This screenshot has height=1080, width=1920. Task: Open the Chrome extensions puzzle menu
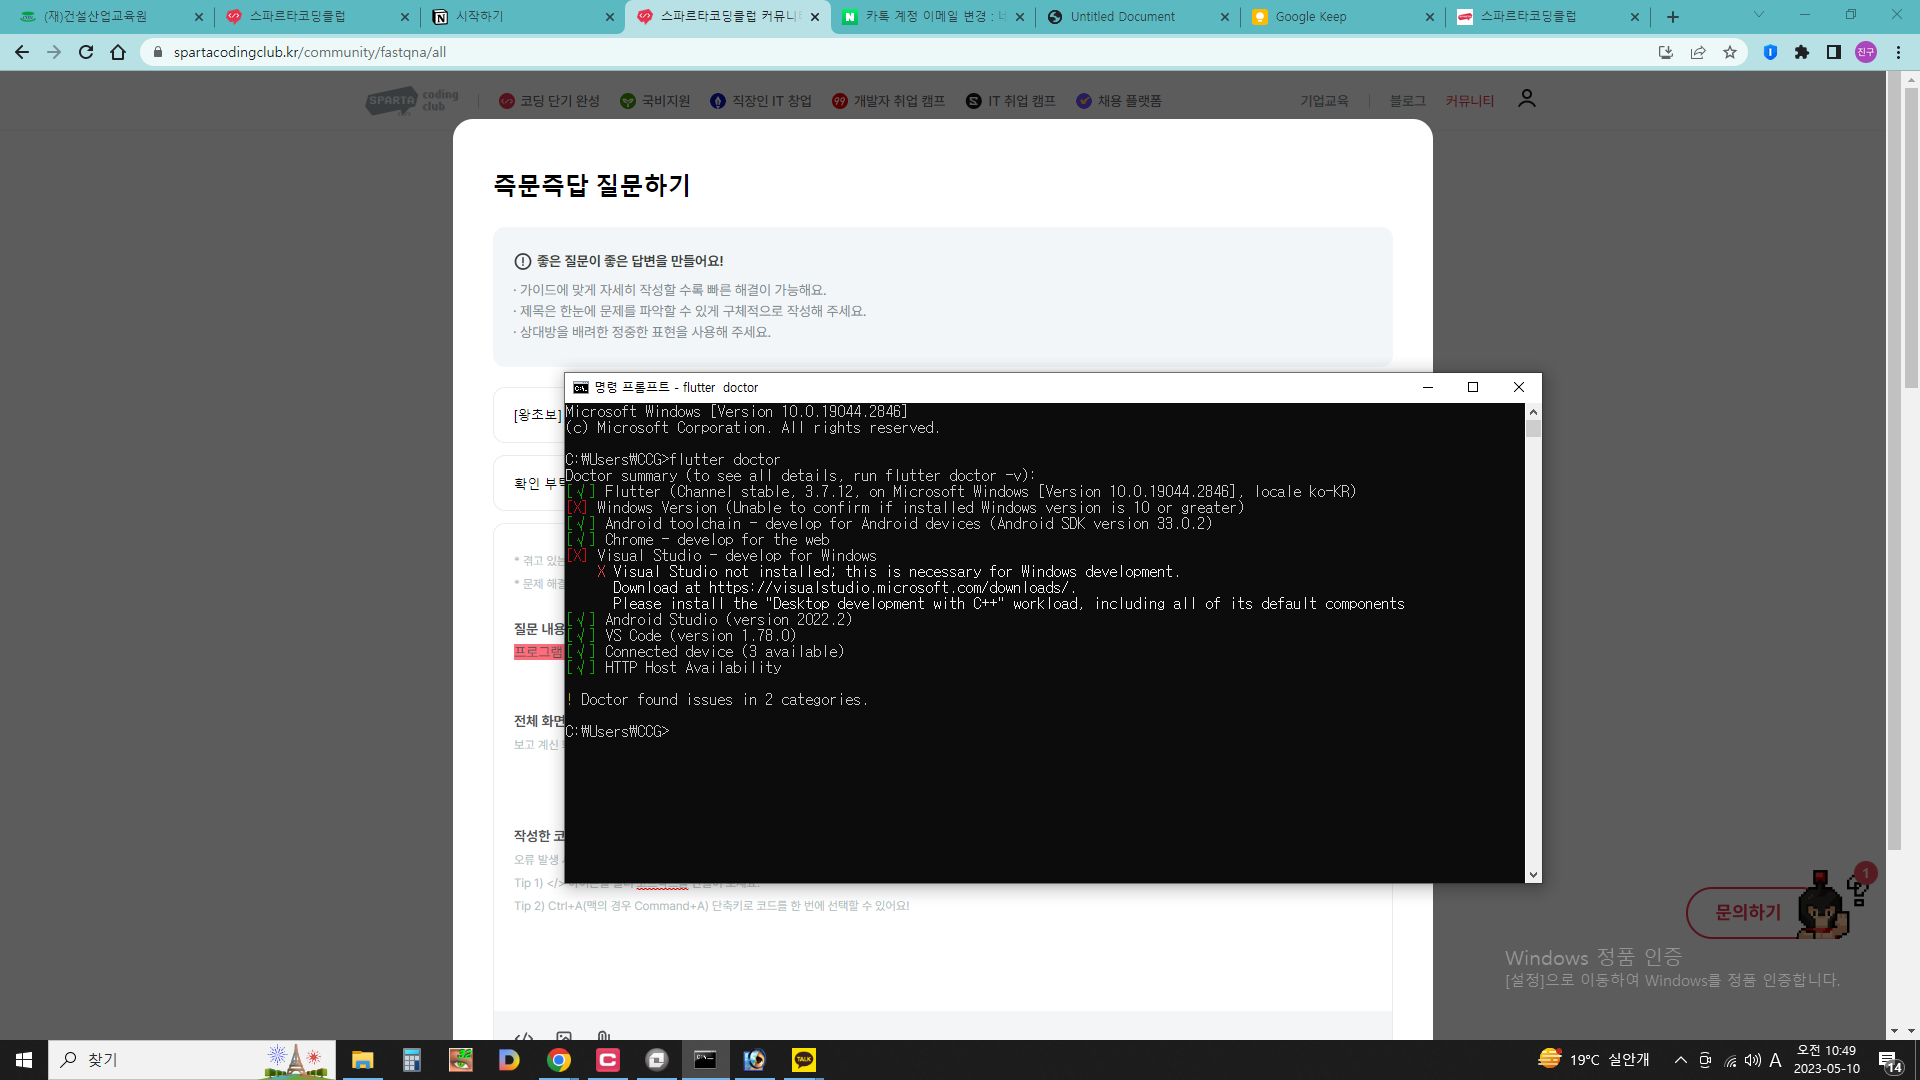1802,52
